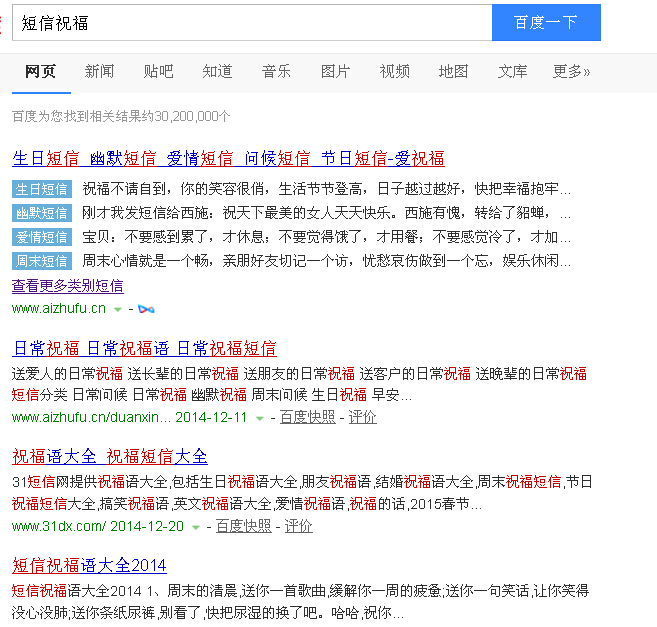The width and height of the screenshot is (657, 627).
Task: Expand the arrow beside 2014-12-20 date
Action: click(196, 527)
